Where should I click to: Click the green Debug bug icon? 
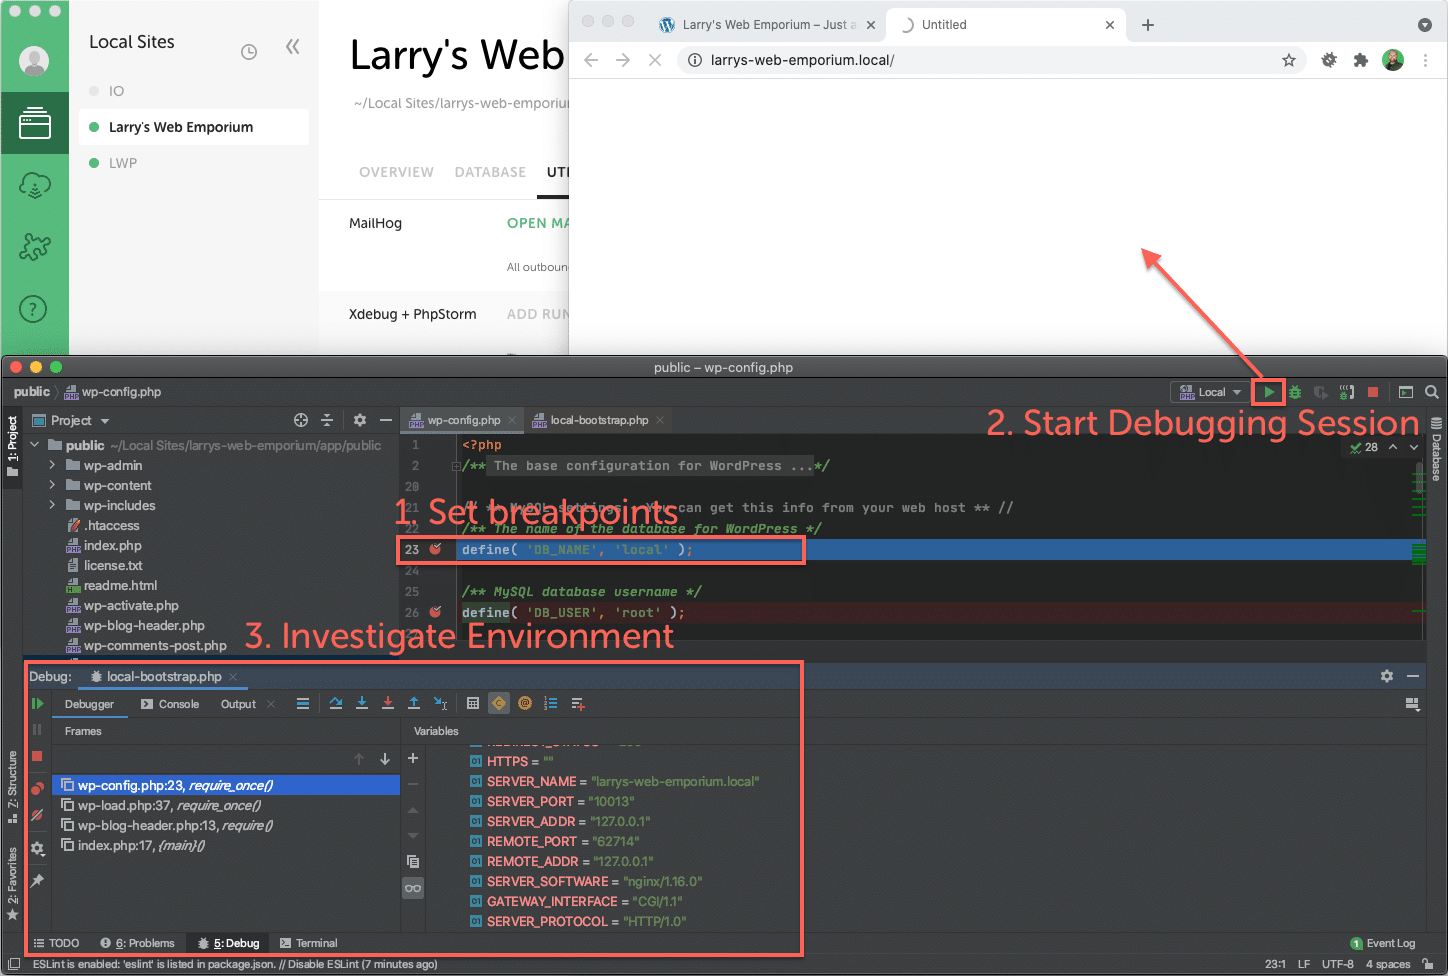(1295, 392)
